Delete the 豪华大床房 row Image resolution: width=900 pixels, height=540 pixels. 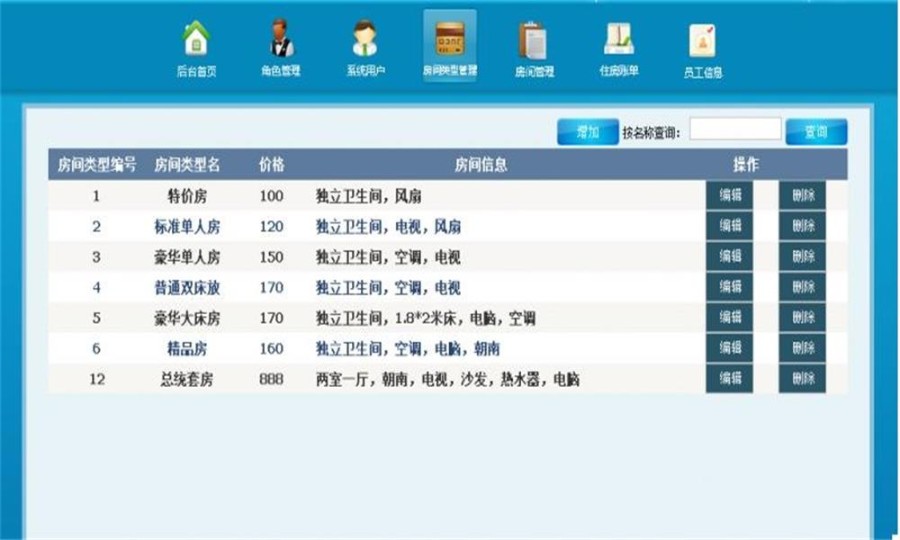pyautogui.click(x=802, y=319)
